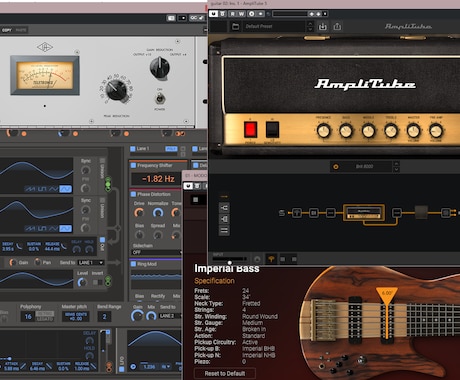460x380 pixels.
Task: Open the LFO rate unit Hz dropdown
Action: [166, 366]
